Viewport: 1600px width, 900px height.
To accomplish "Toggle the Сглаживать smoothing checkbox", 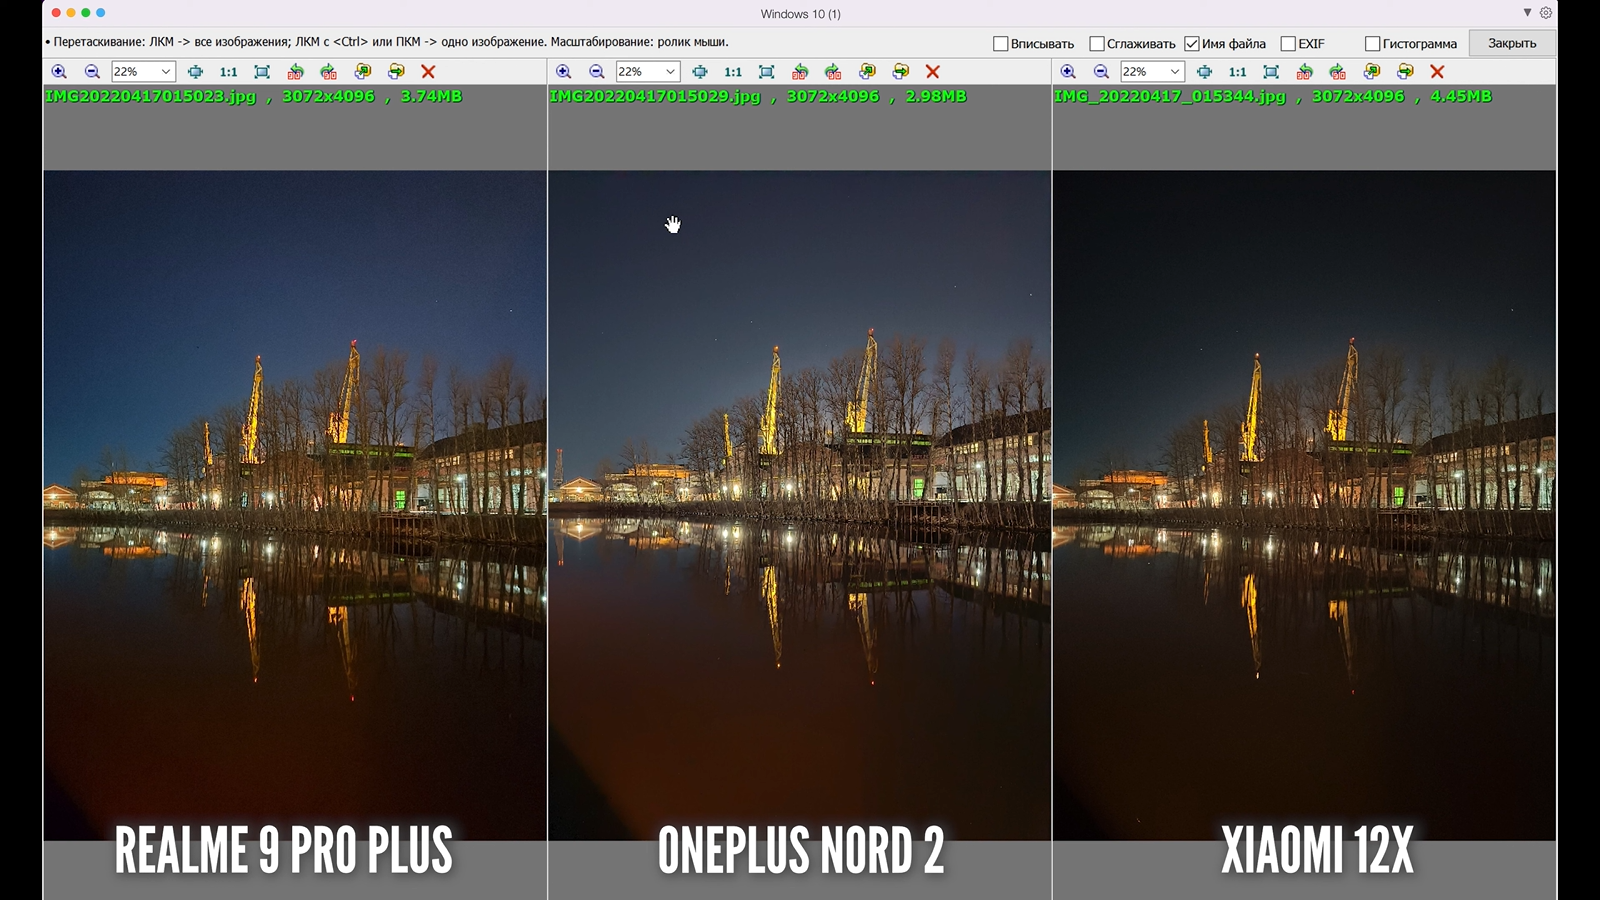I will (1096, 44).
